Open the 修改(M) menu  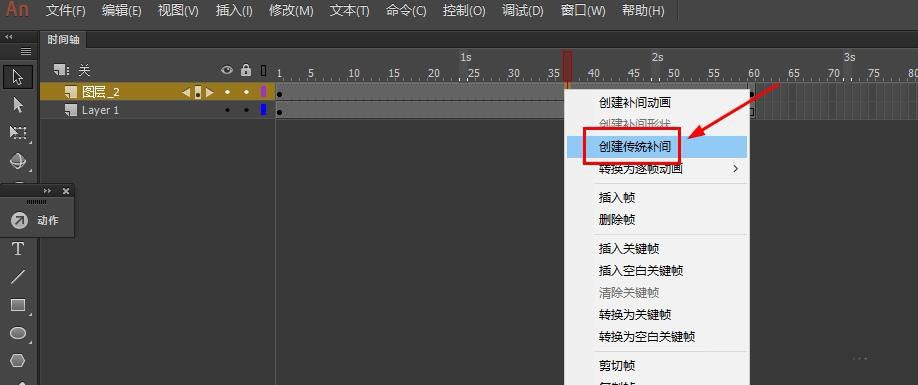pos(291,11)
